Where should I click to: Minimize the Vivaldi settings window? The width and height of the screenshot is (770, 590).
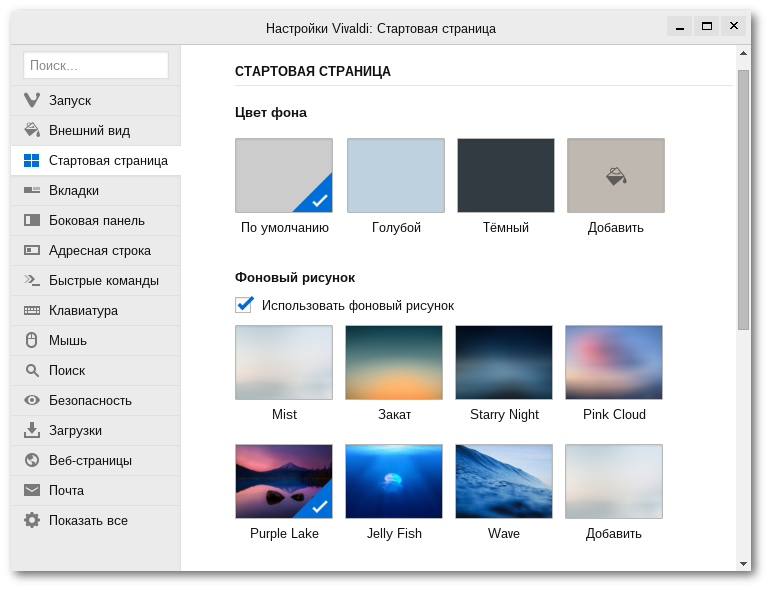click(x=680, y=27)
